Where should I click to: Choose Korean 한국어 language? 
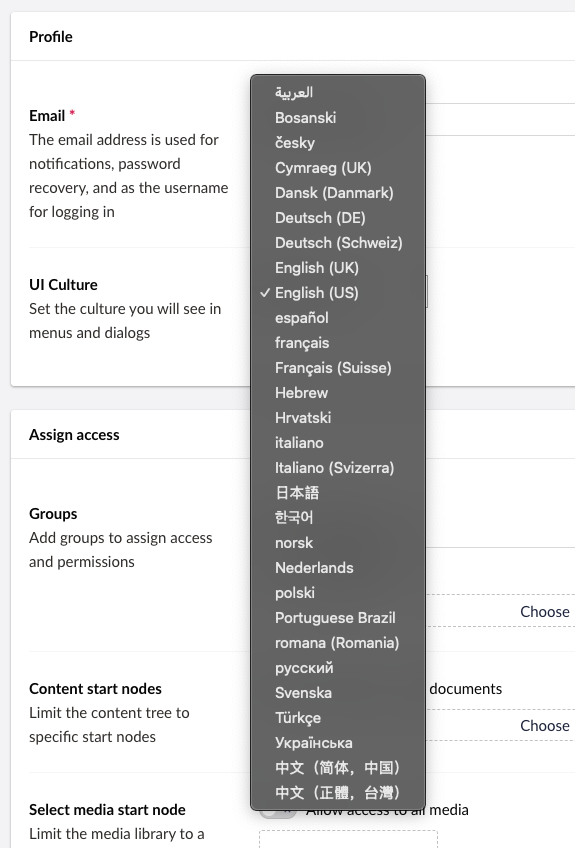tap(338, 518)
